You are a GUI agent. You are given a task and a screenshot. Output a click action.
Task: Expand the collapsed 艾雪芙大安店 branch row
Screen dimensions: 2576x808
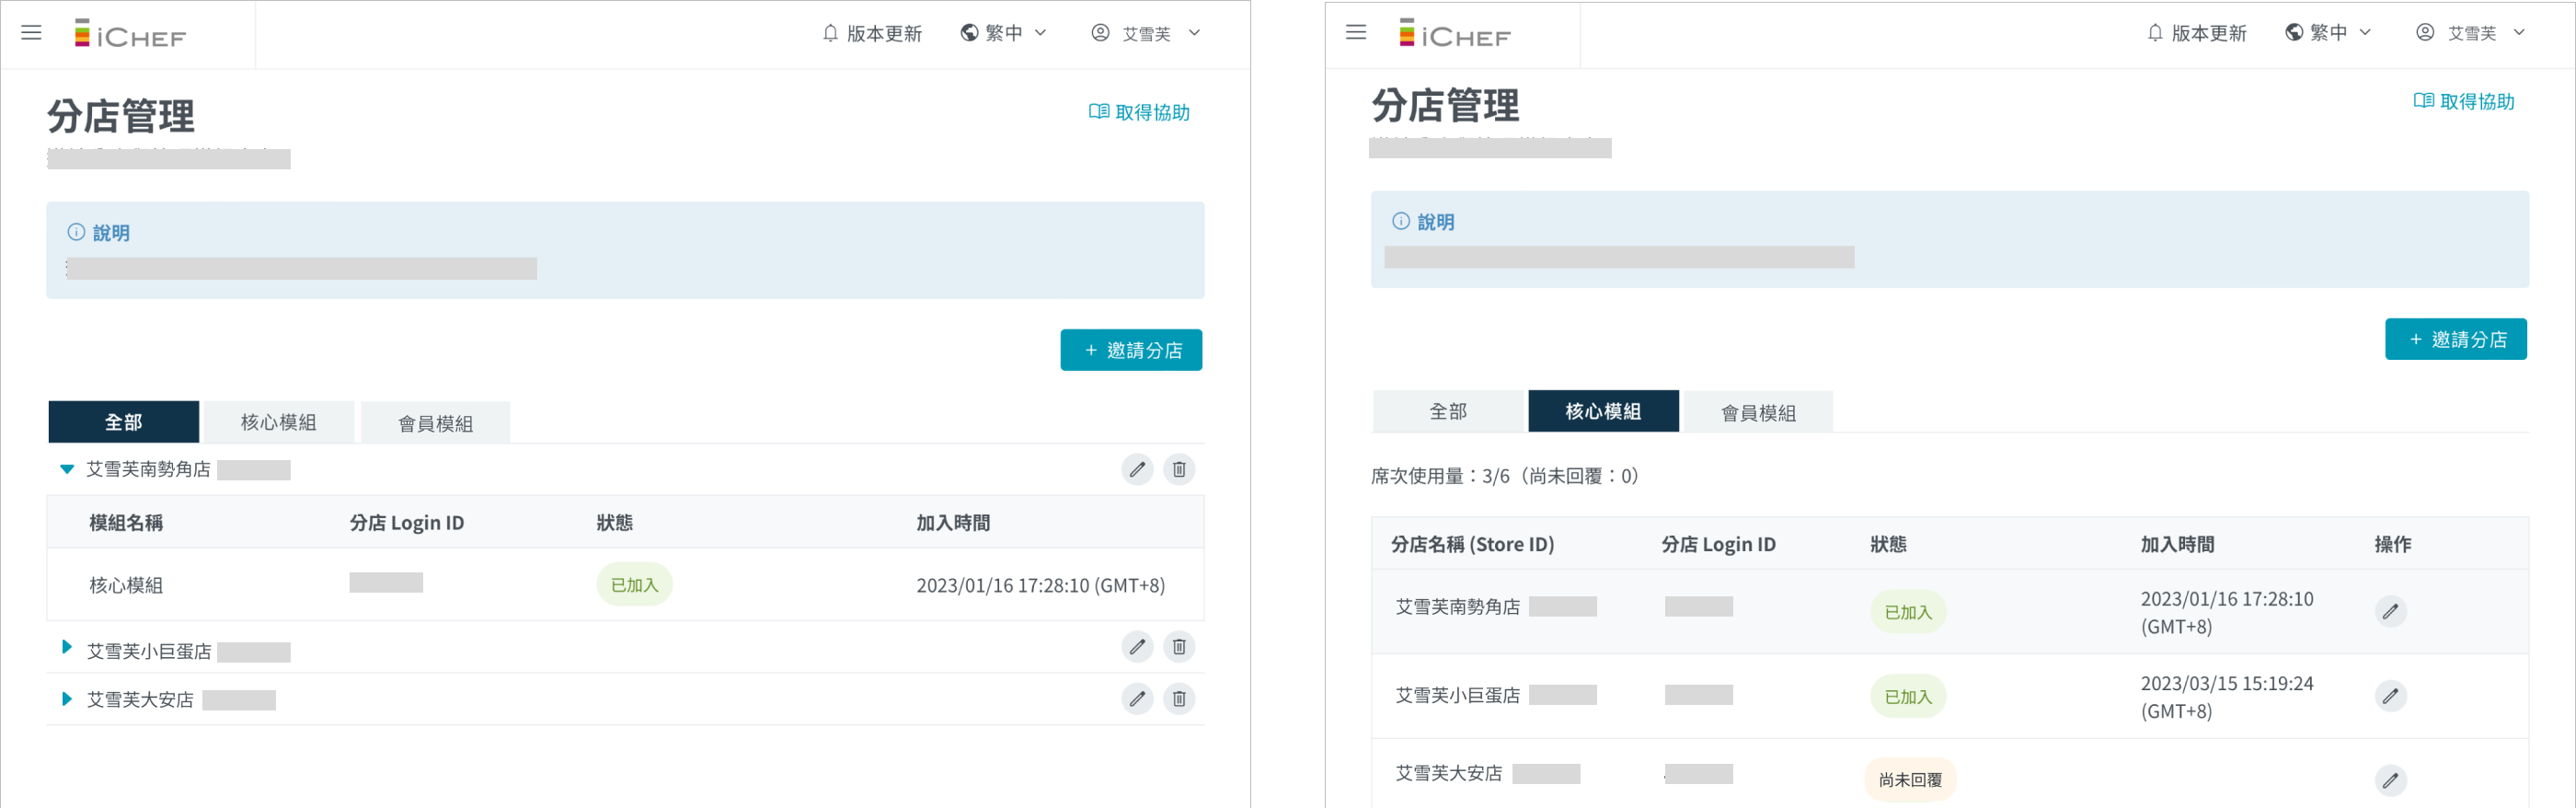[67, 699]
